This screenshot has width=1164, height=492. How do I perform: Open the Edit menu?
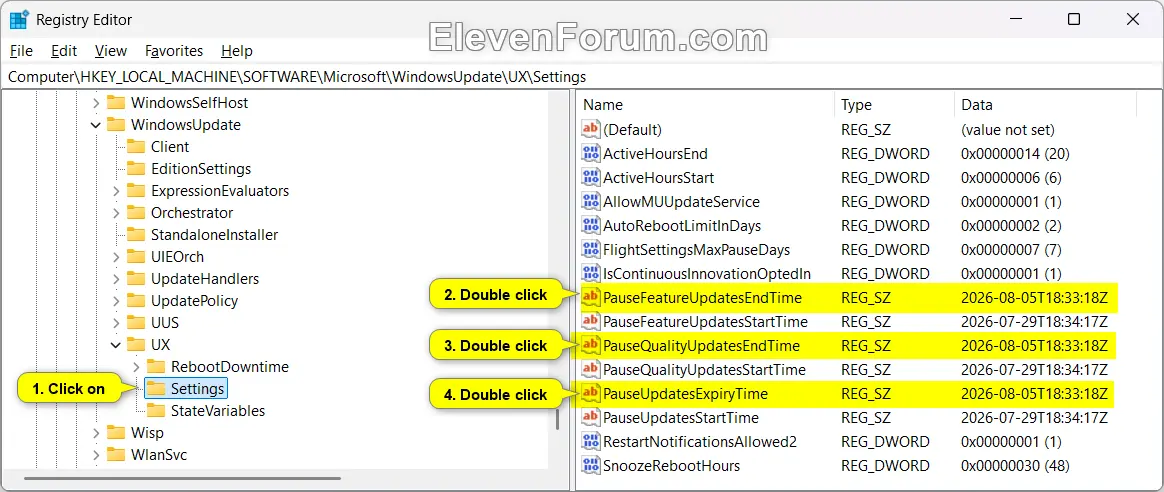click(x=65, y=51)
